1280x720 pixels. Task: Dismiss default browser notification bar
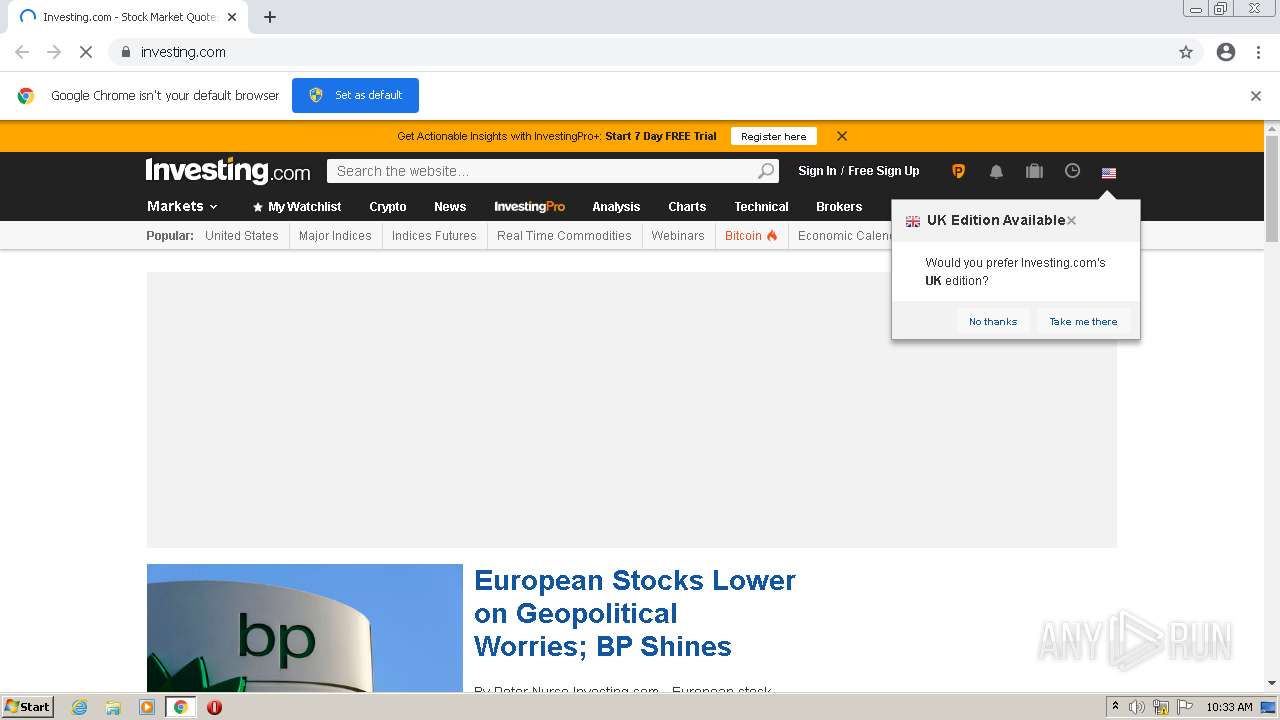[1256, 96]
